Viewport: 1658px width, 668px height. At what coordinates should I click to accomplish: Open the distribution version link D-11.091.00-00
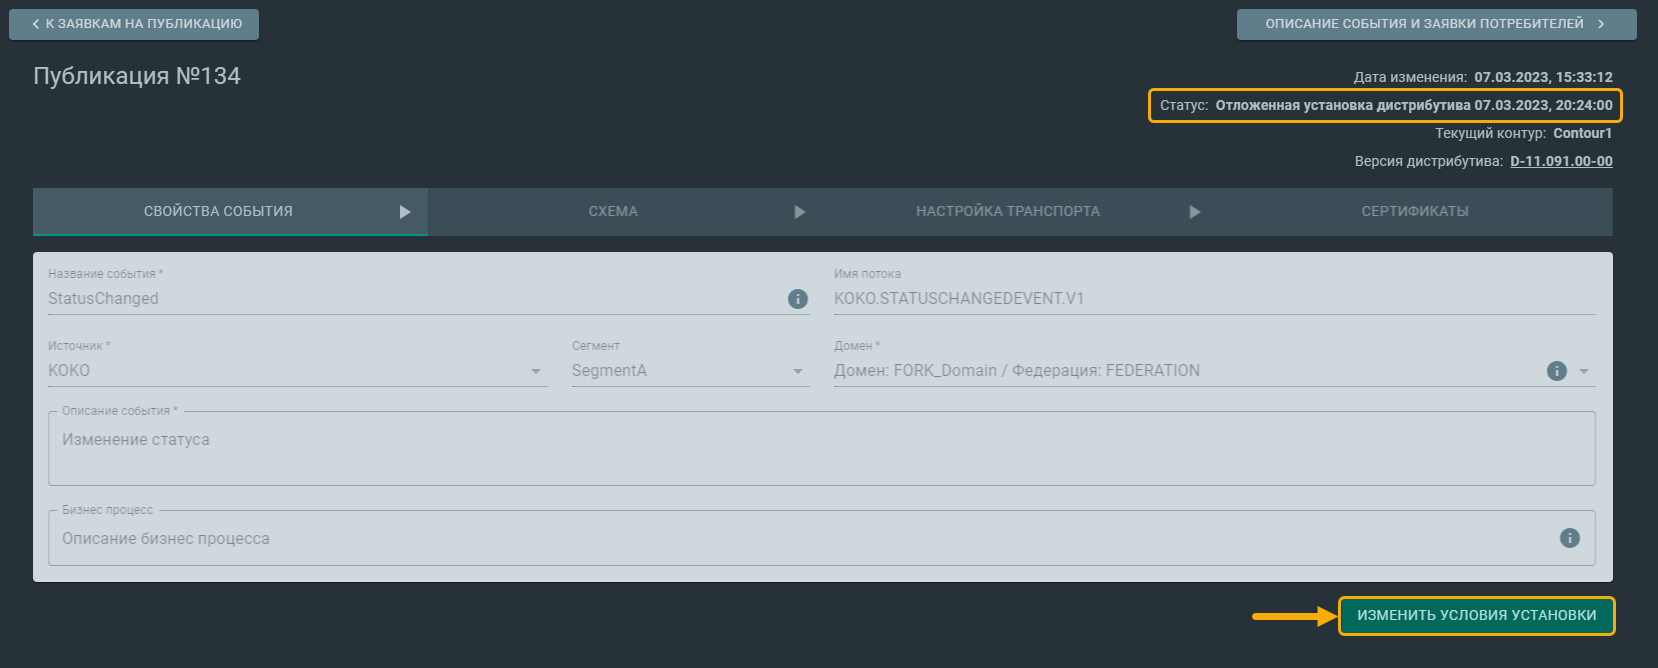1561,161
